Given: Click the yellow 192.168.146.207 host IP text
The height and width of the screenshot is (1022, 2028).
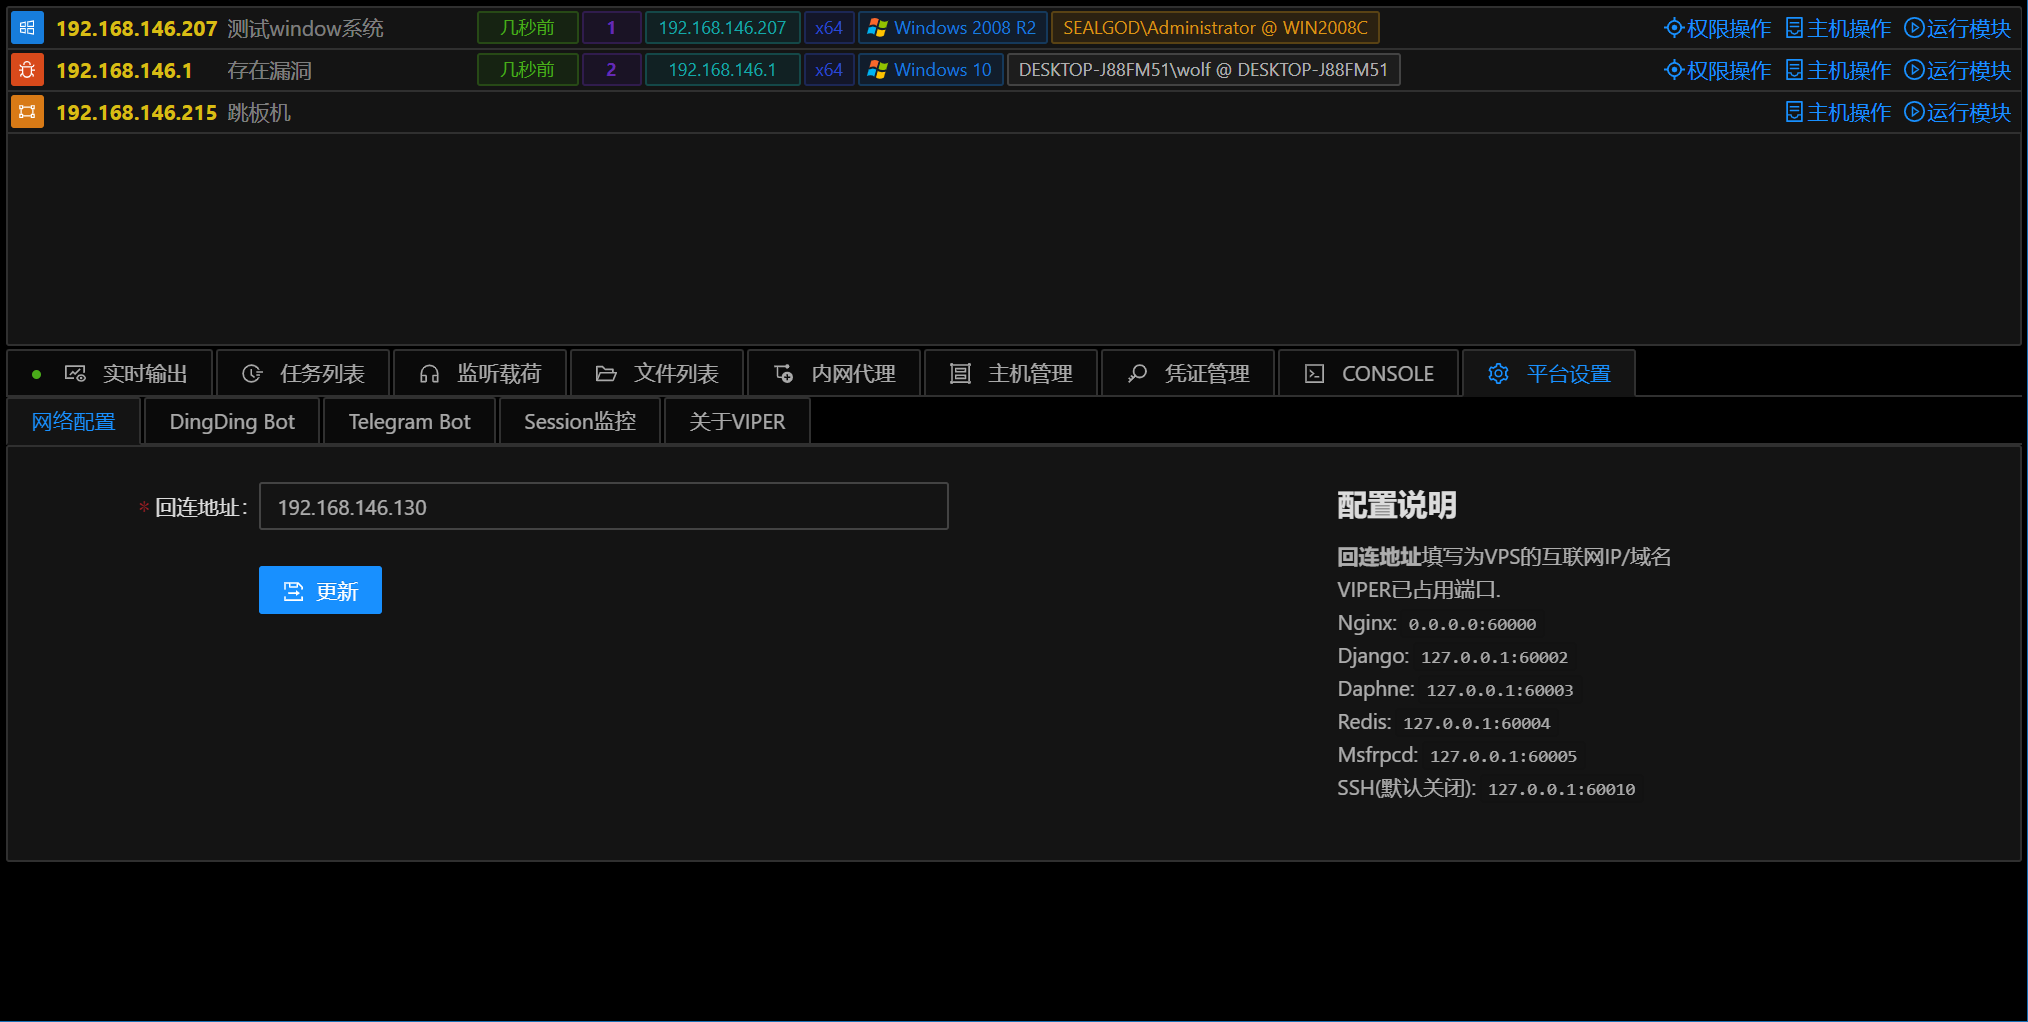Looking at the screenshot, I should (137, 28).
